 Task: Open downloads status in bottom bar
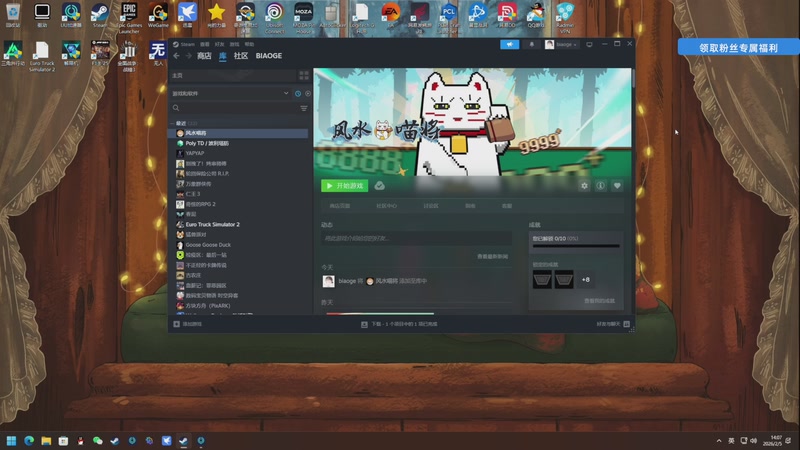(399, 324)
